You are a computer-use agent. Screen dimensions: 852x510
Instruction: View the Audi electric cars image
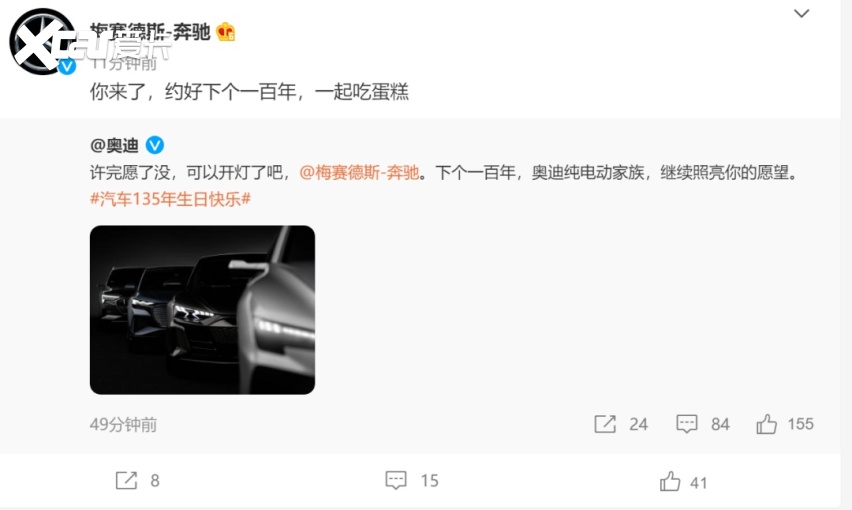202,310
